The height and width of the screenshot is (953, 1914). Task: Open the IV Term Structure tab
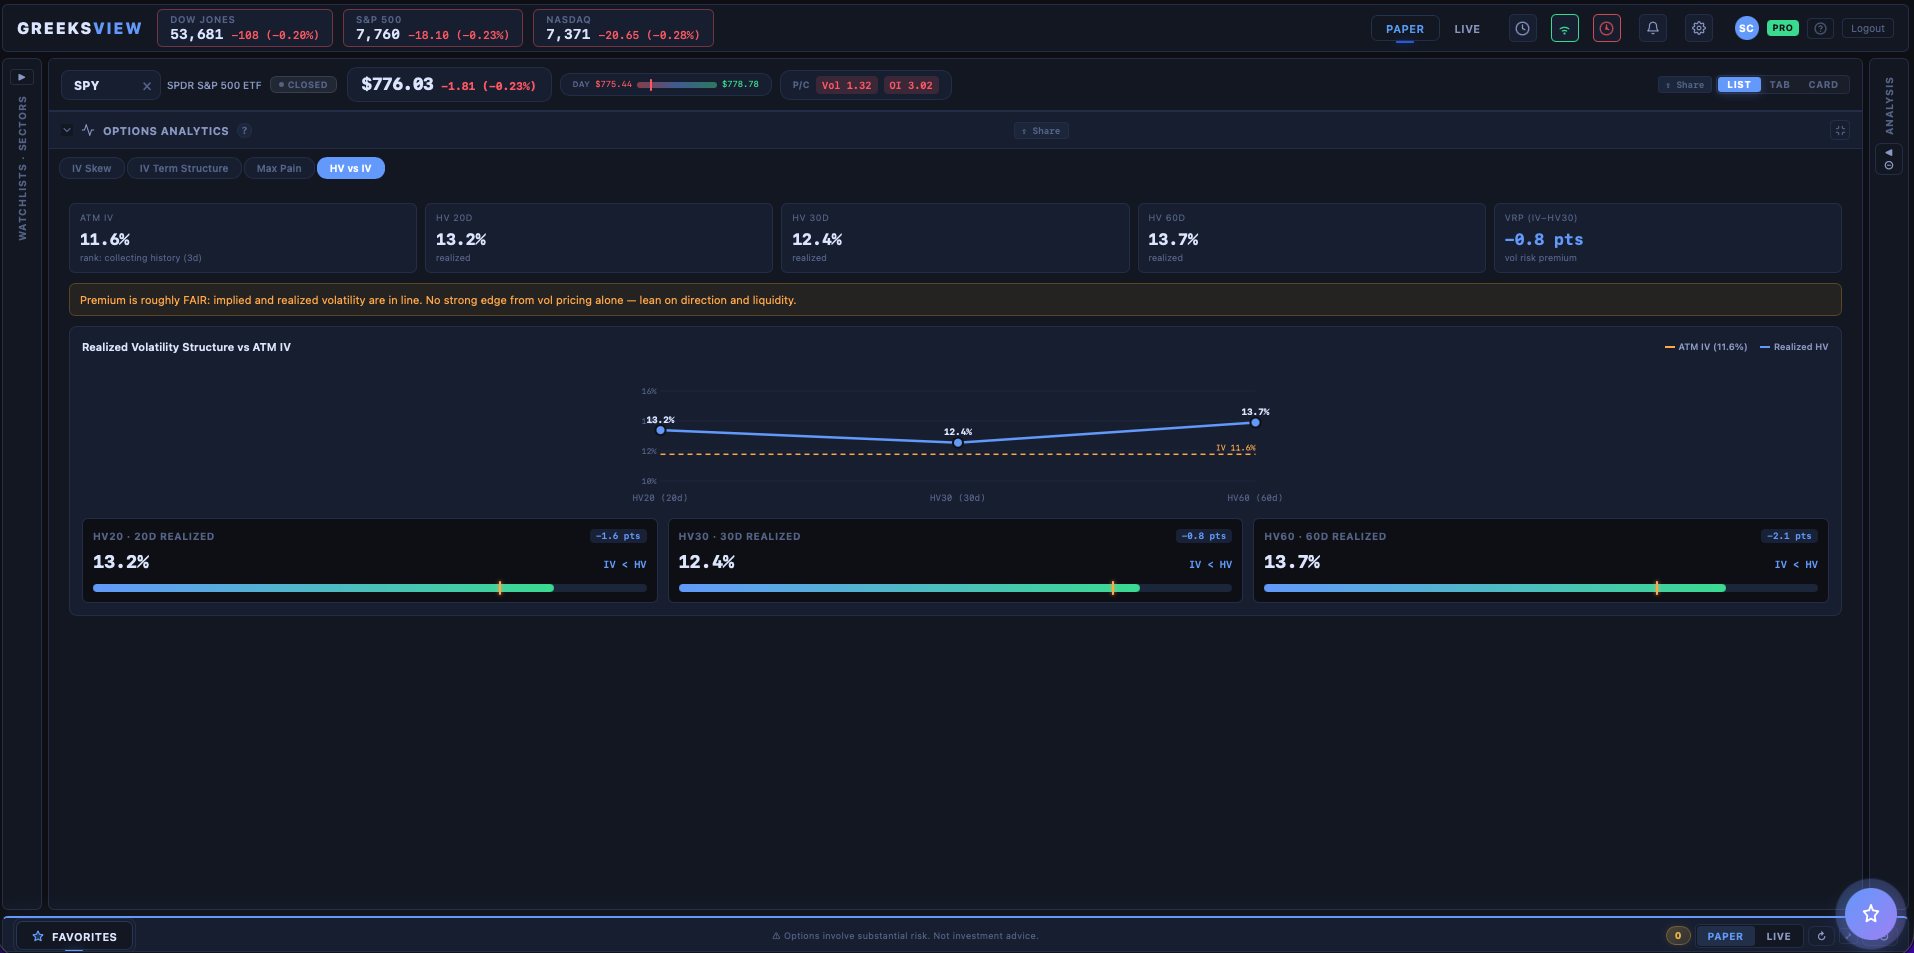point(184,168)
